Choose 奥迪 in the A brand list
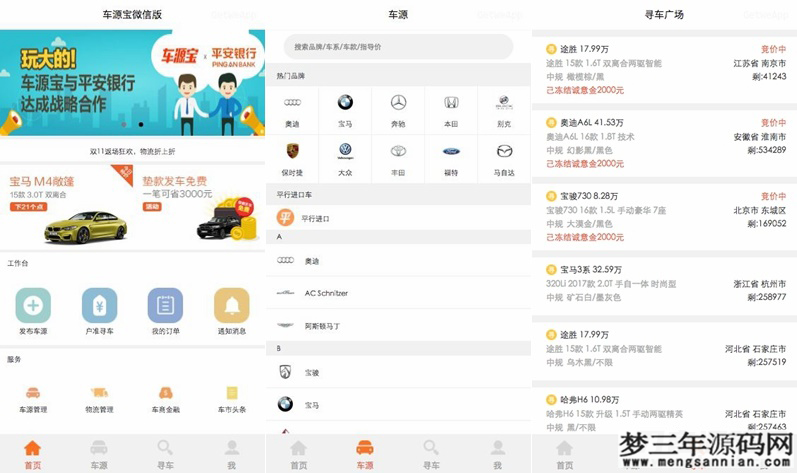 coord(398,260)
